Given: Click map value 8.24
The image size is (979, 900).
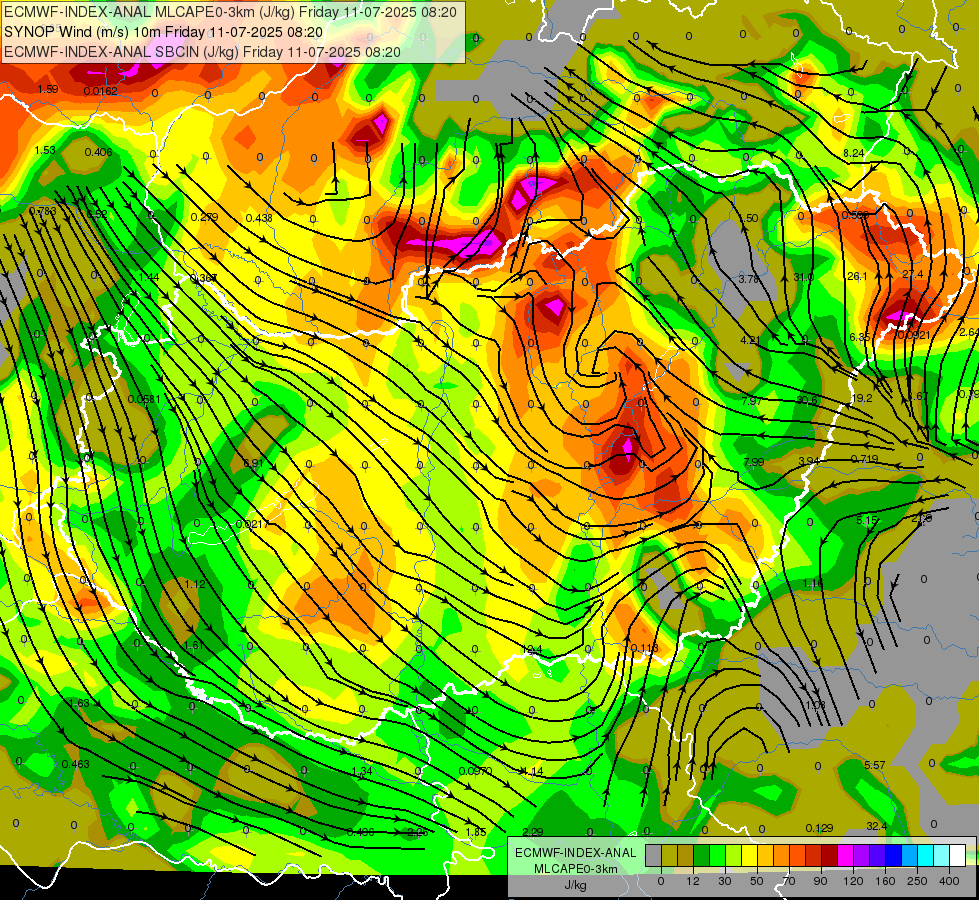Looking at the screenshot, I should point(854,153).
